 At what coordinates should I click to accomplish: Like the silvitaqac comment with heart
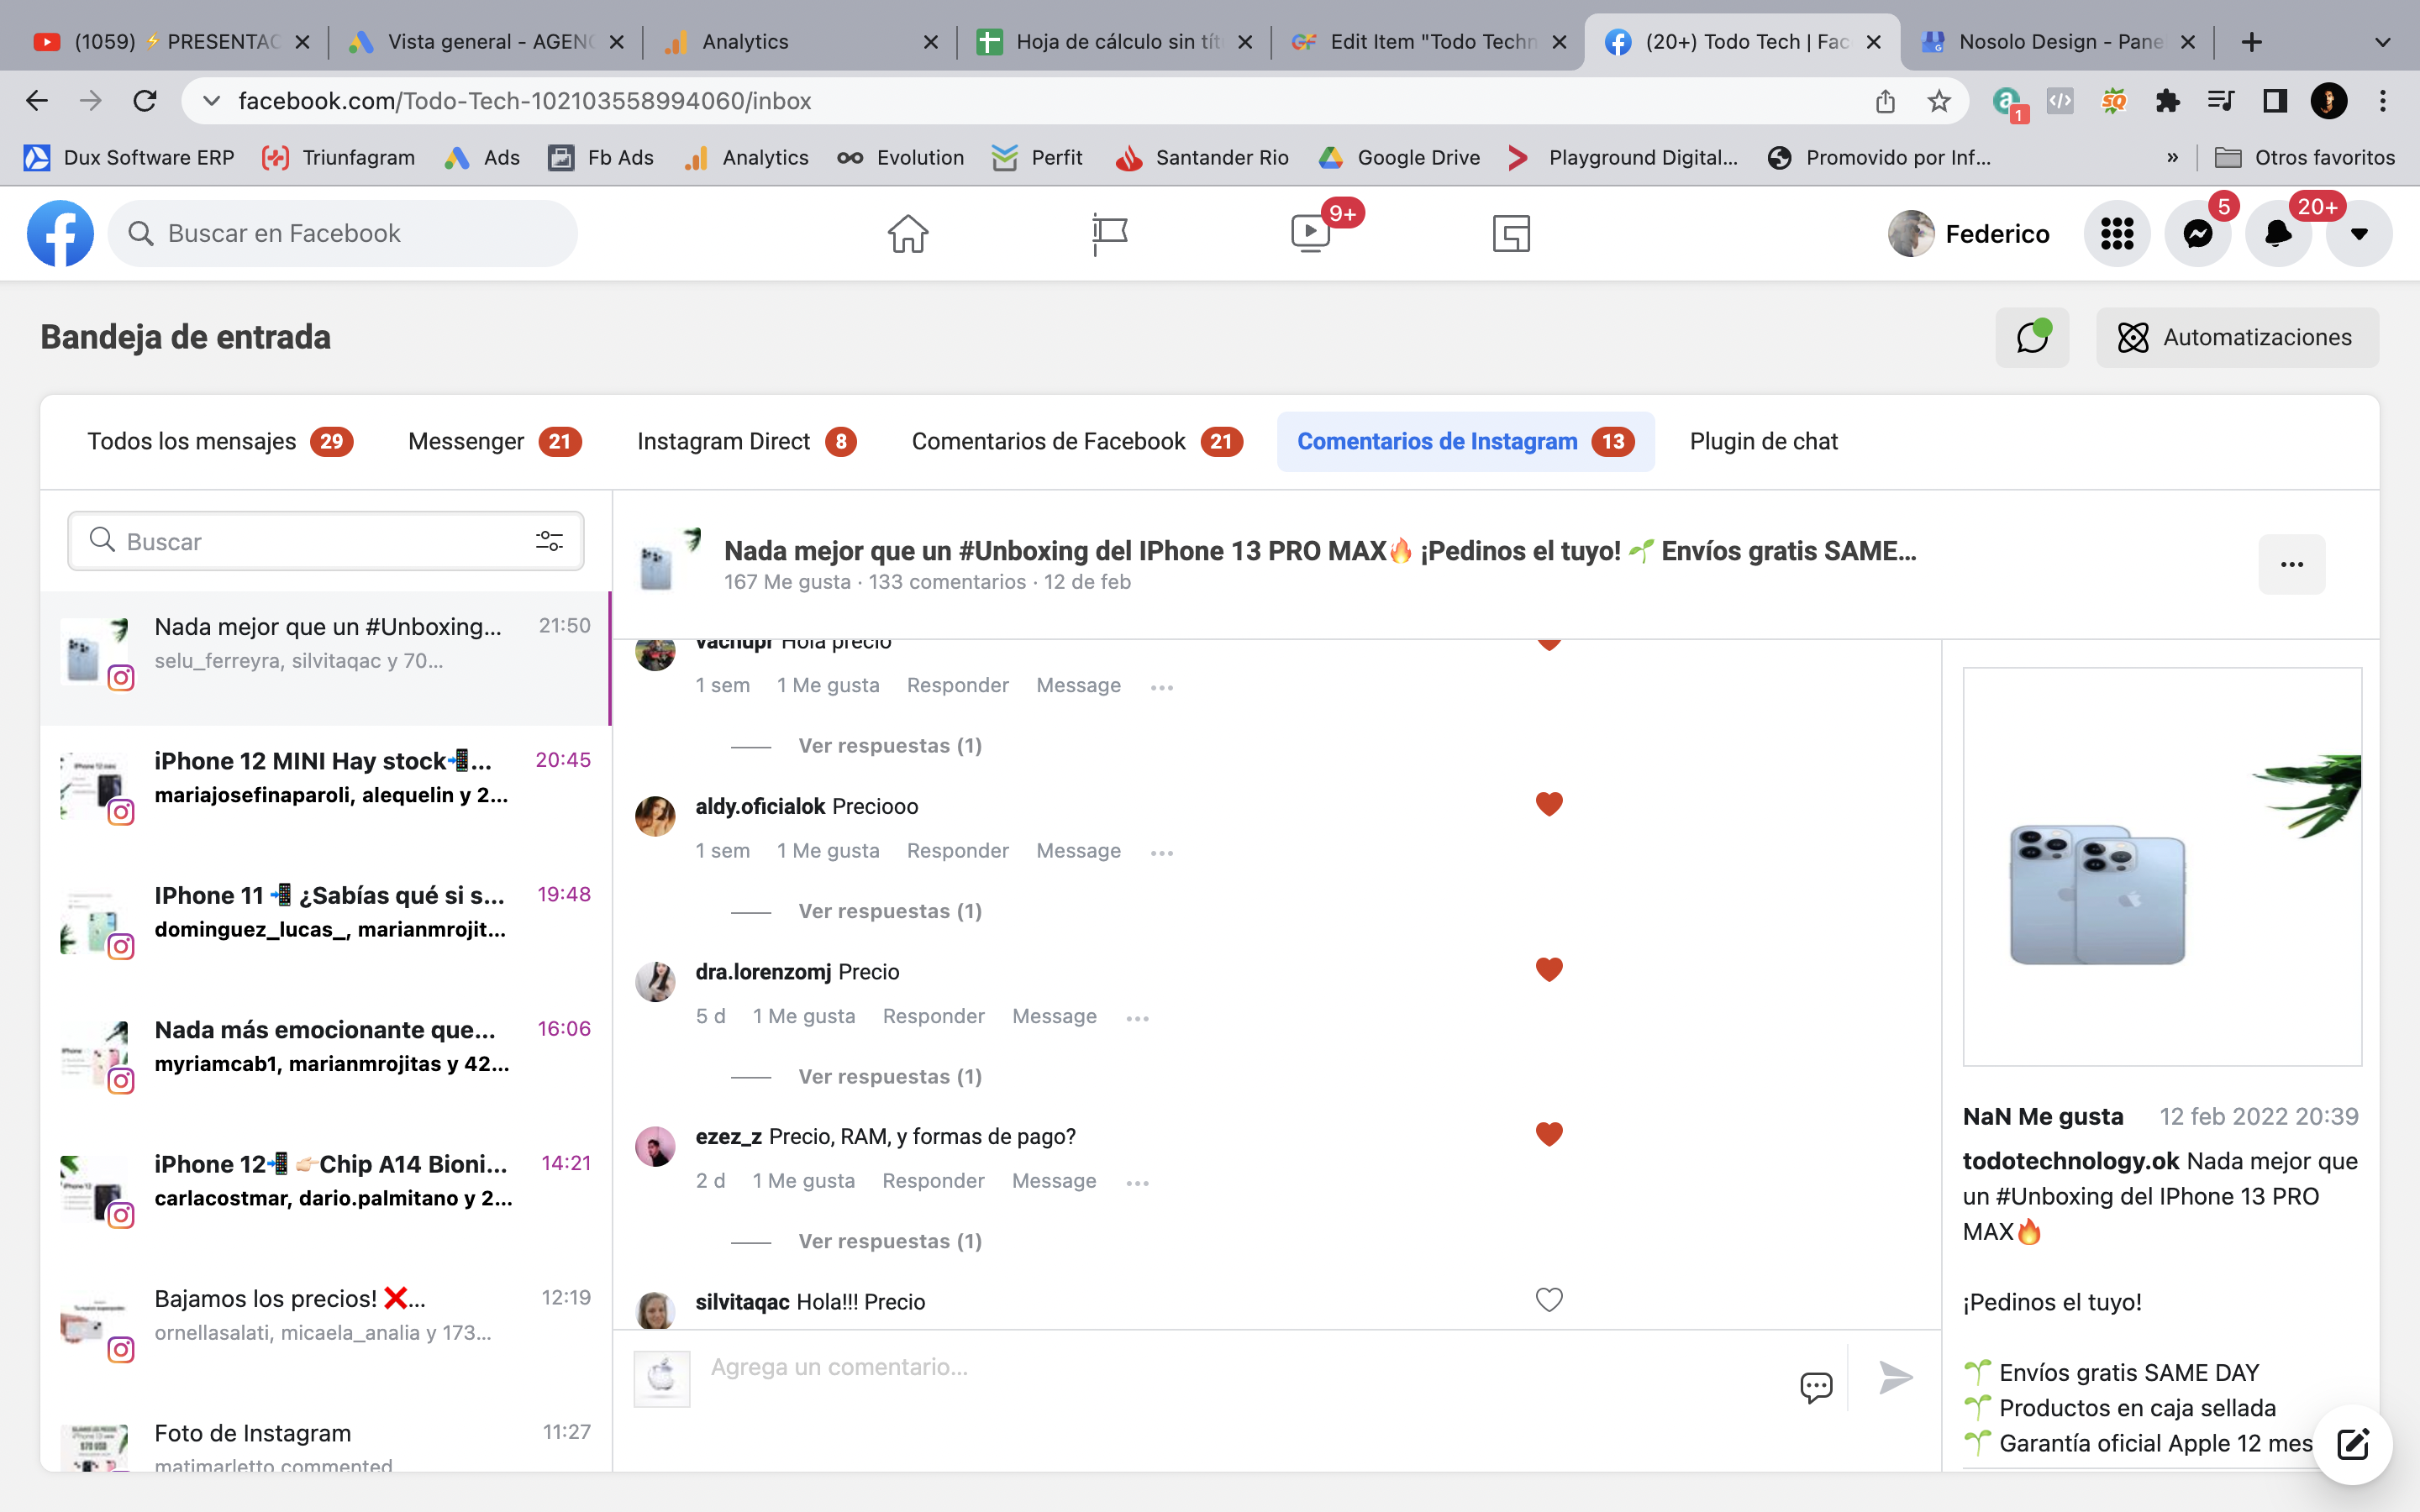1549,1300
